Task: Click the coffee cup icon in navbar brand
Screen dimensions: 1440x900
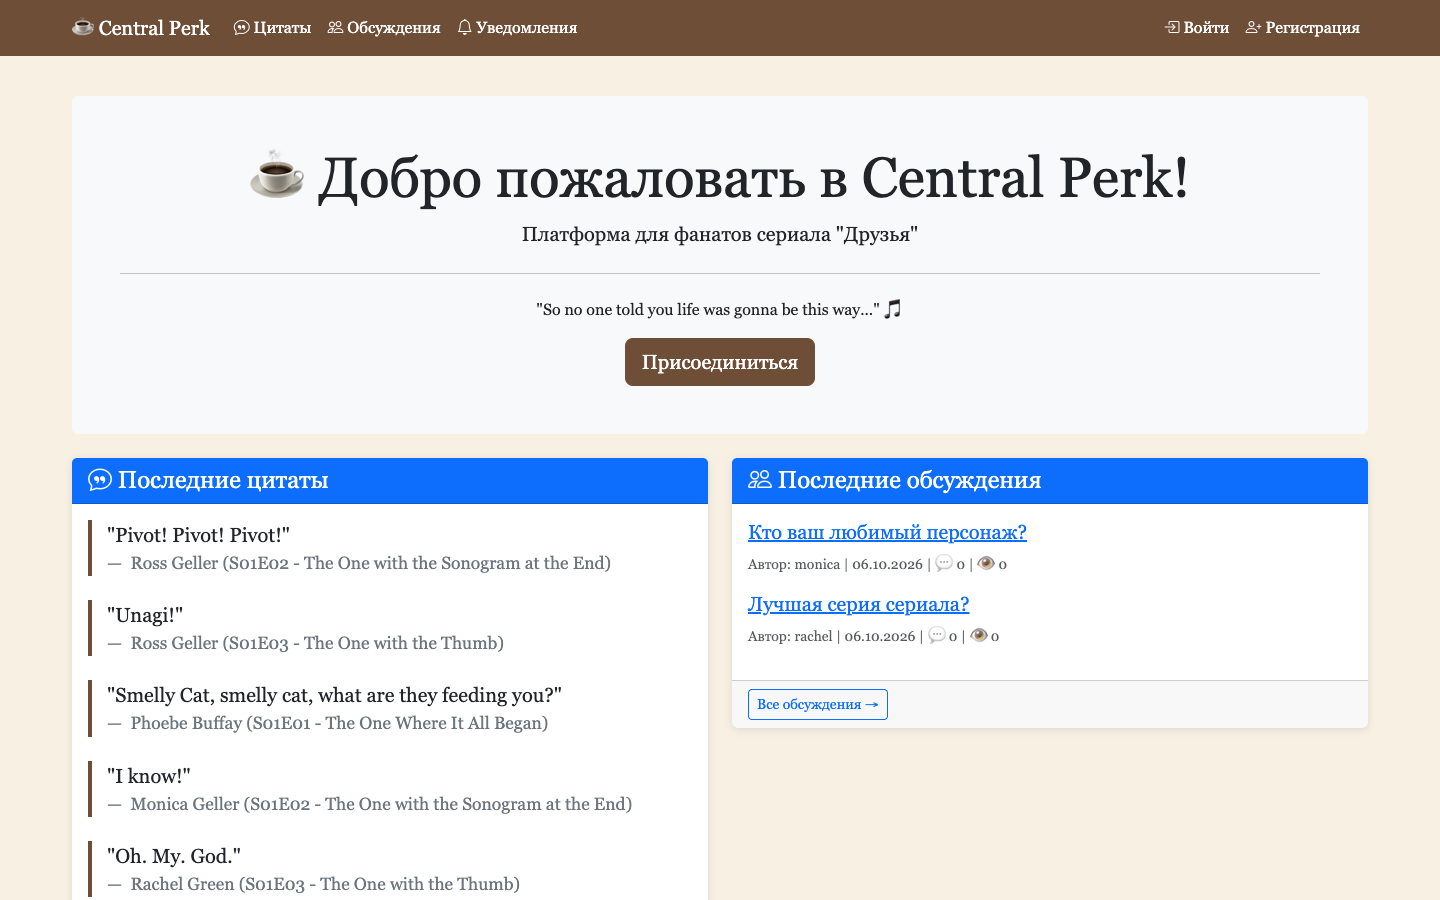Action: (83, 27)
